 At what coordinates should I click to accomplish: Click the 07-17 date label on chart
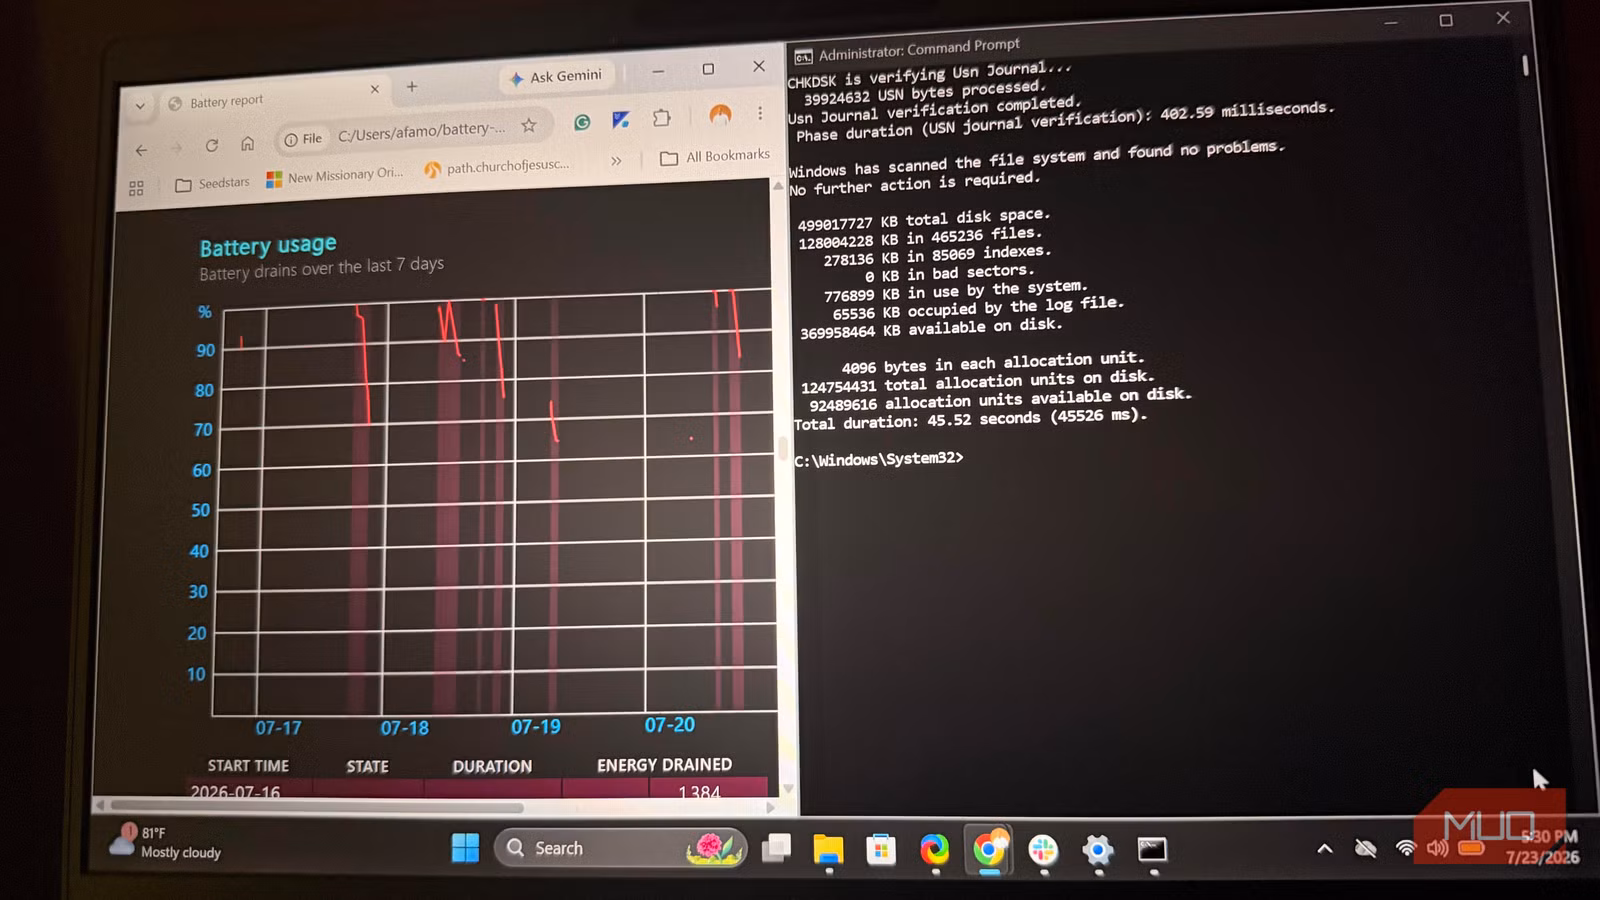click(x=278, y=728)
